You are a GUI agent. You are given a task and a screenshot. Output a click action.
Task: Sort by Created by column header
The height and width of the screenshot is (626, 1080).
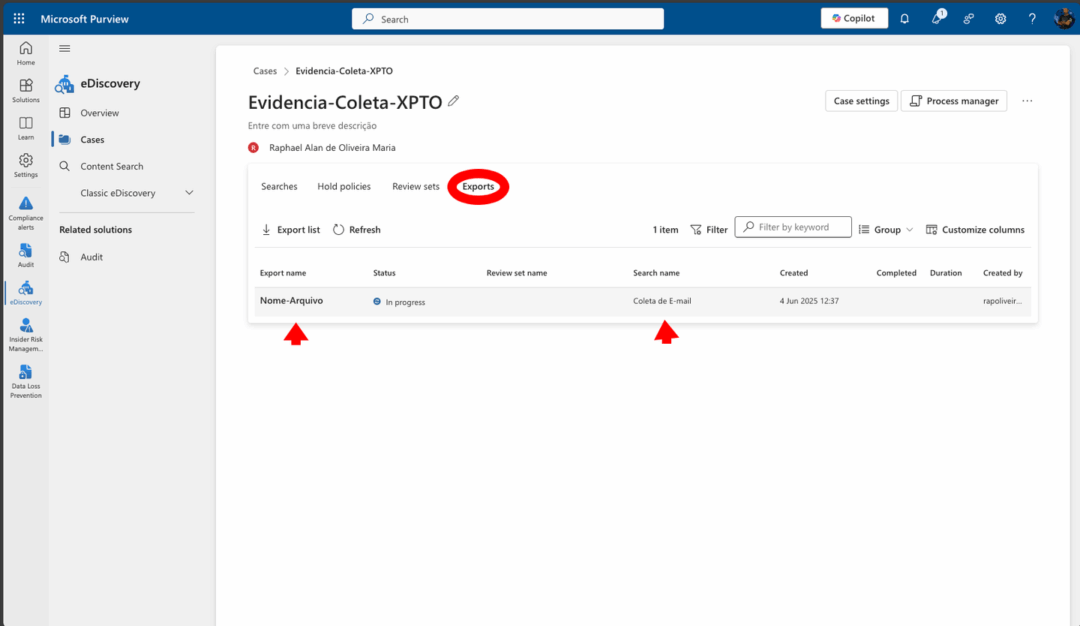coord(1002,273)
